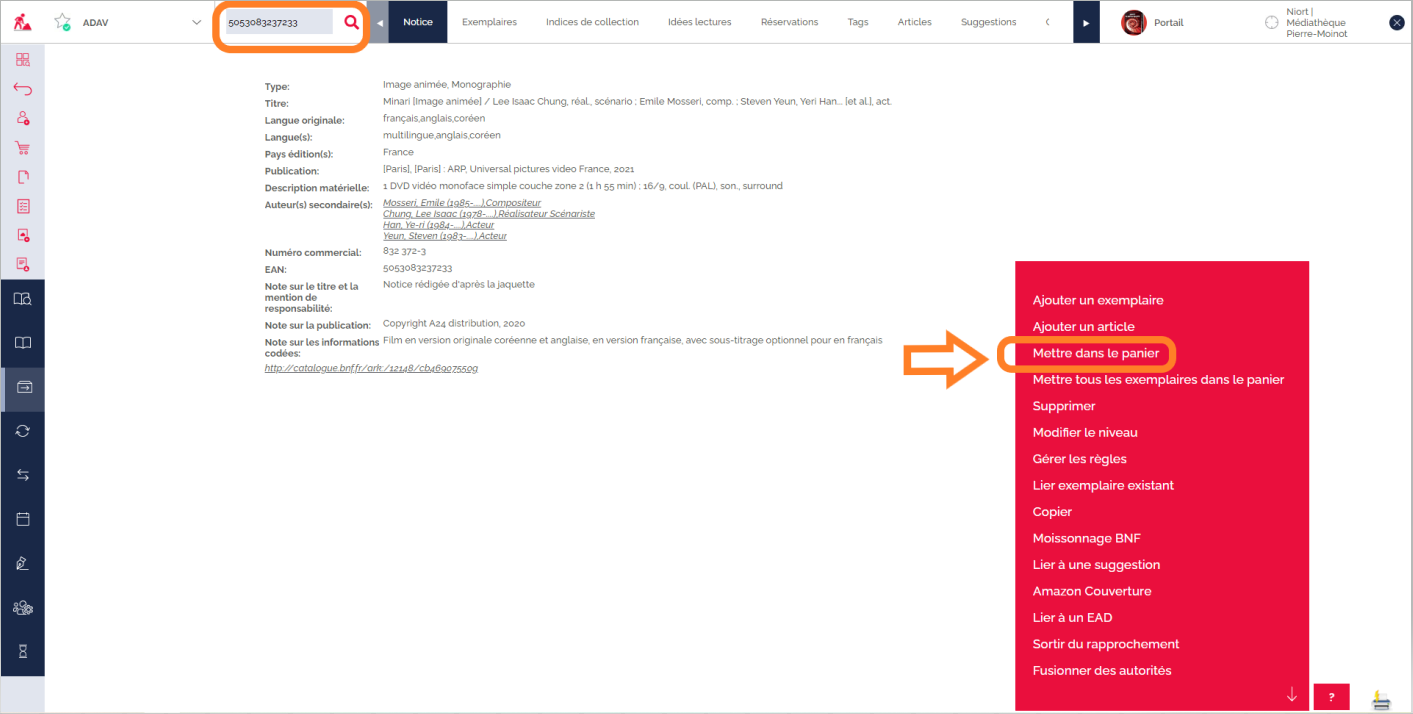The height and width of the screenshot is (714, 1413).
Task: Select Fusionner des autorités
Action: coord(1102,671)
